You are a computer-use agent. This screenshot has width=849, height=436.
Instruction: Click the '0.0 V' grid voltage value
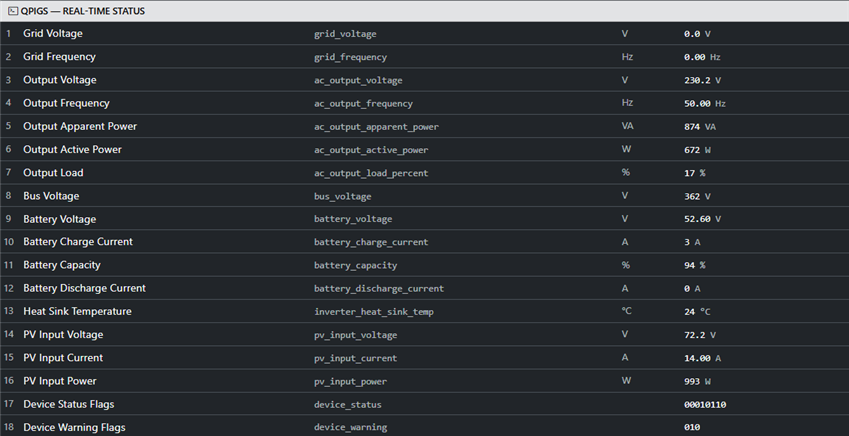(697, 34)
